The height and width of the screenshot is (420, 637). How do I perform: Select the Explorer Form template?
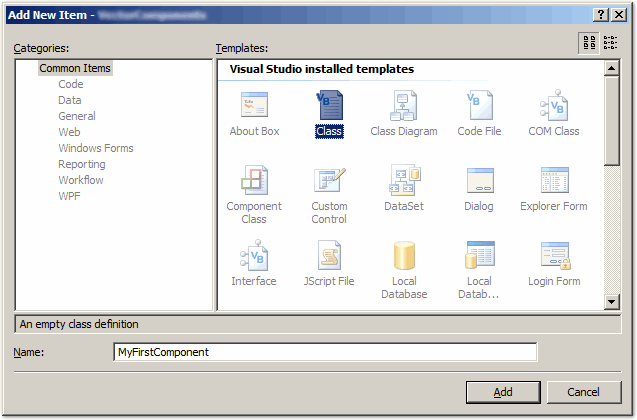(553, 181)
